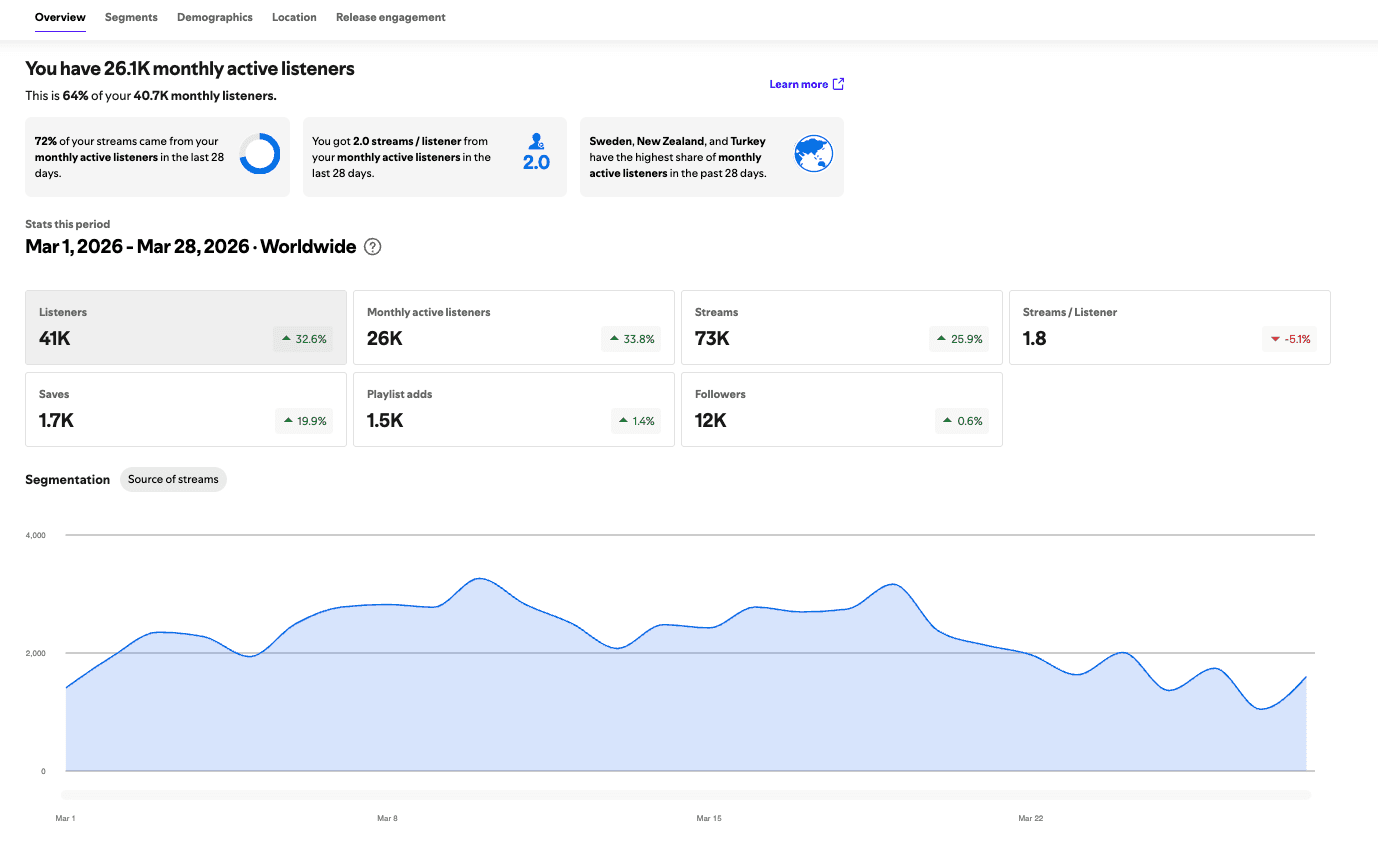Click the green up arrow in the Listeners card
The height and width of the screenshot is (860, 1378).
pyautogui.click(x=287, y=339)
